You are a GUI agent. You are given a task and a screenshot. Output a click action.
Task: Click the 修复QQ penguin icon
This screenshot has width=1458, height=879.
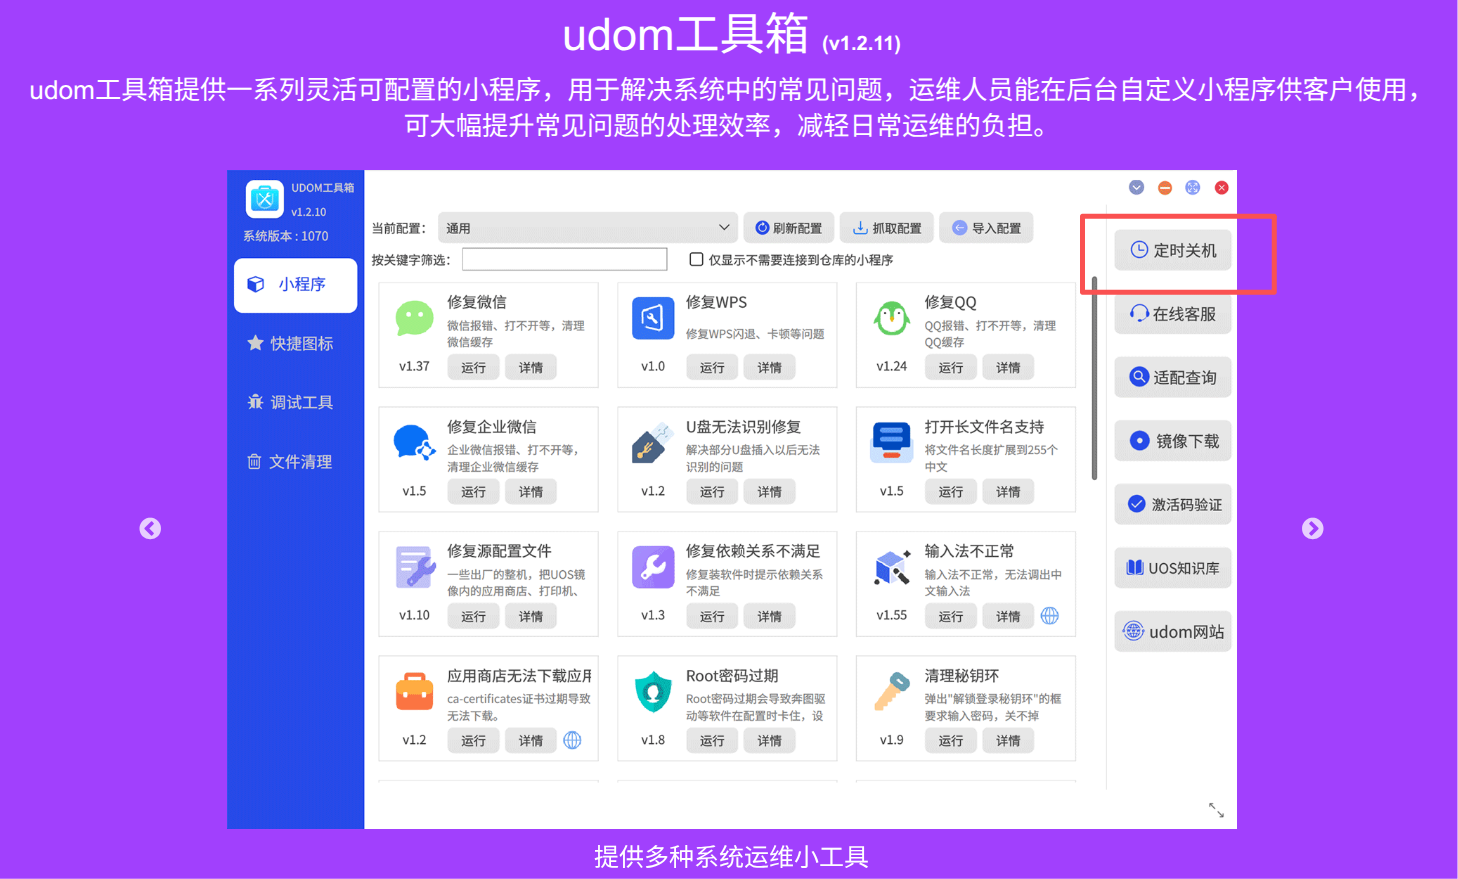[x=891, y=319]
